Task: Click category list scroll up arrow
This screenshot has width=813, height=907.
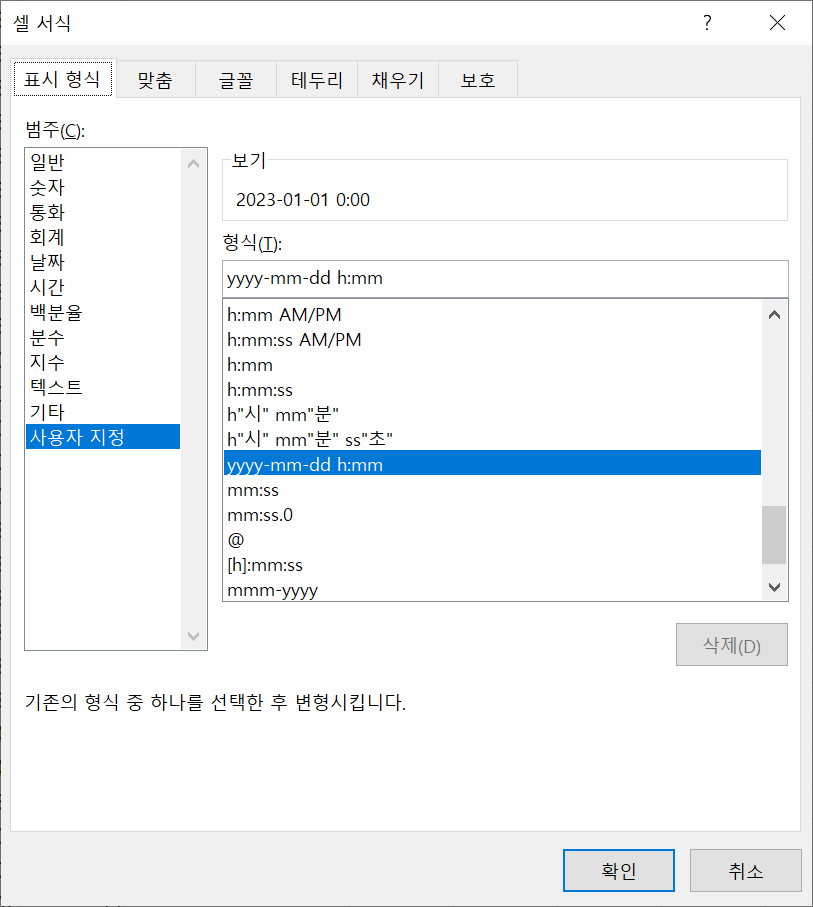Action: (194, 164)
